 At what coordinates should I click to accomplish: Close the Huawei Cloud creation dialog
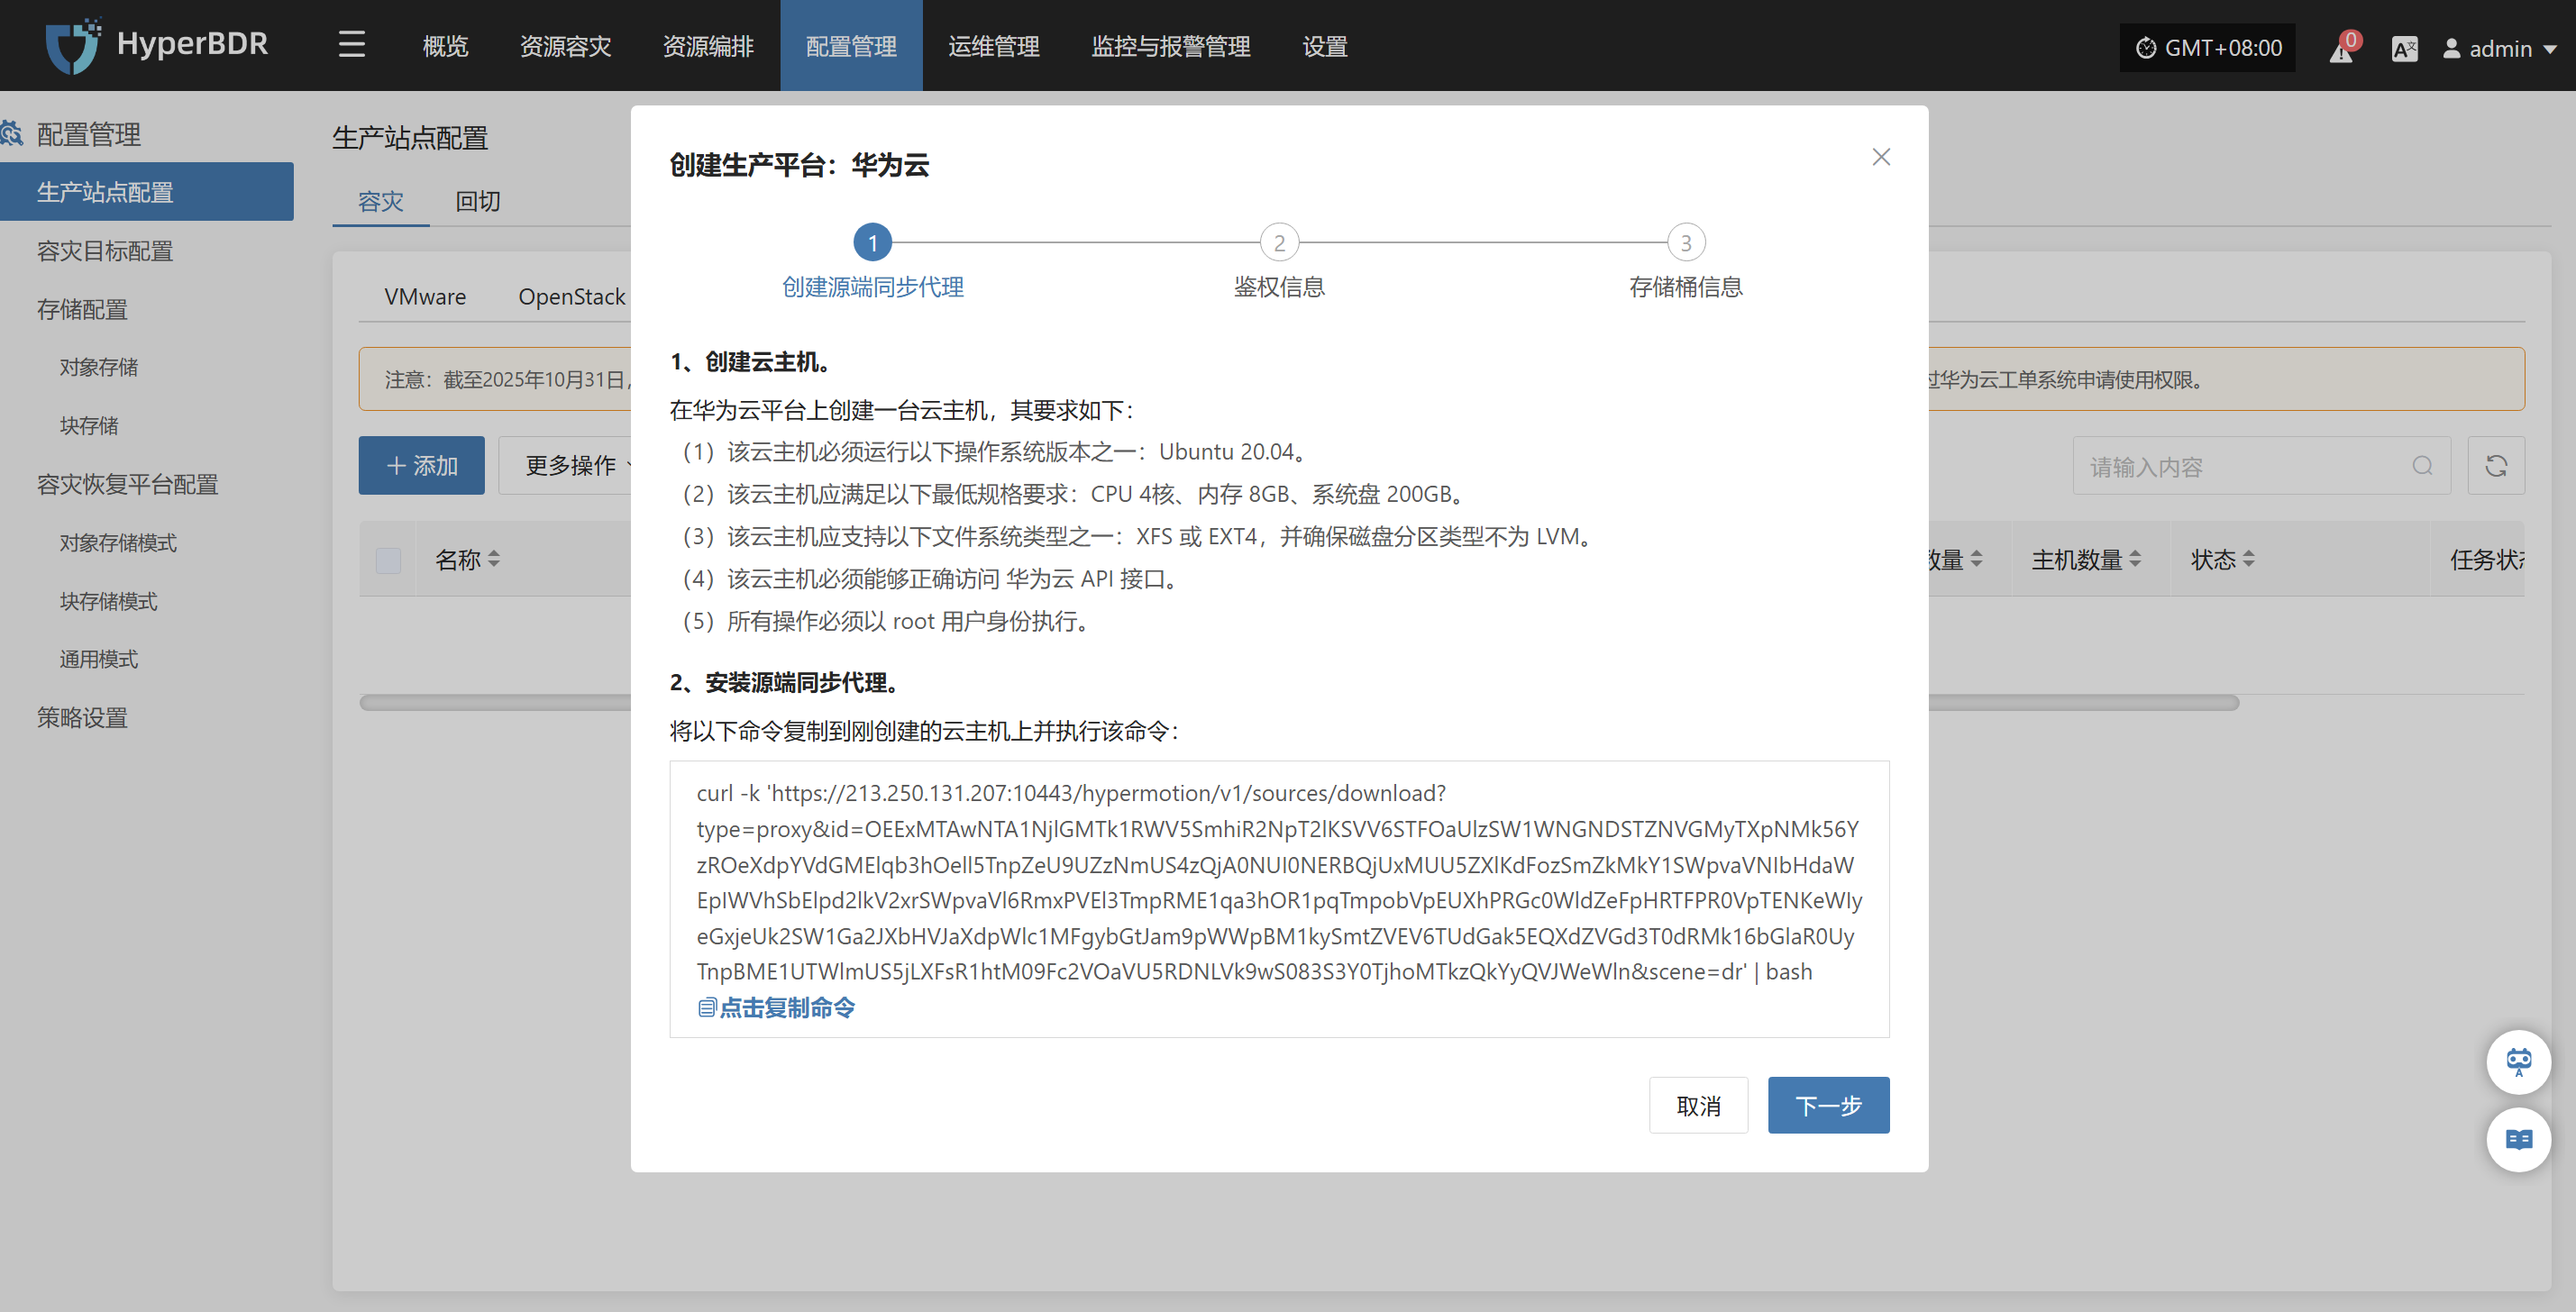(1880, 157)
